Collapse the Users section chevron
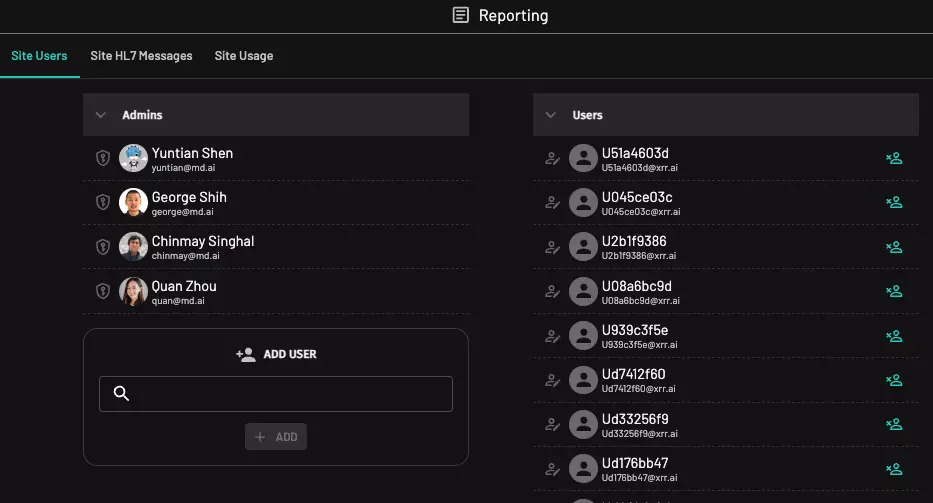Viewport: 933px width, 503px height. pos(551,115)
